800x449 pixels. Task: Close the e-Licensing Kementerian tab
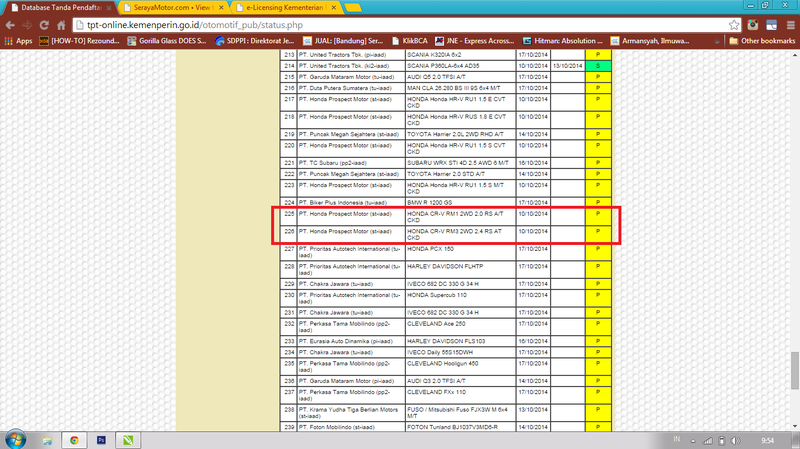[334, 8]
